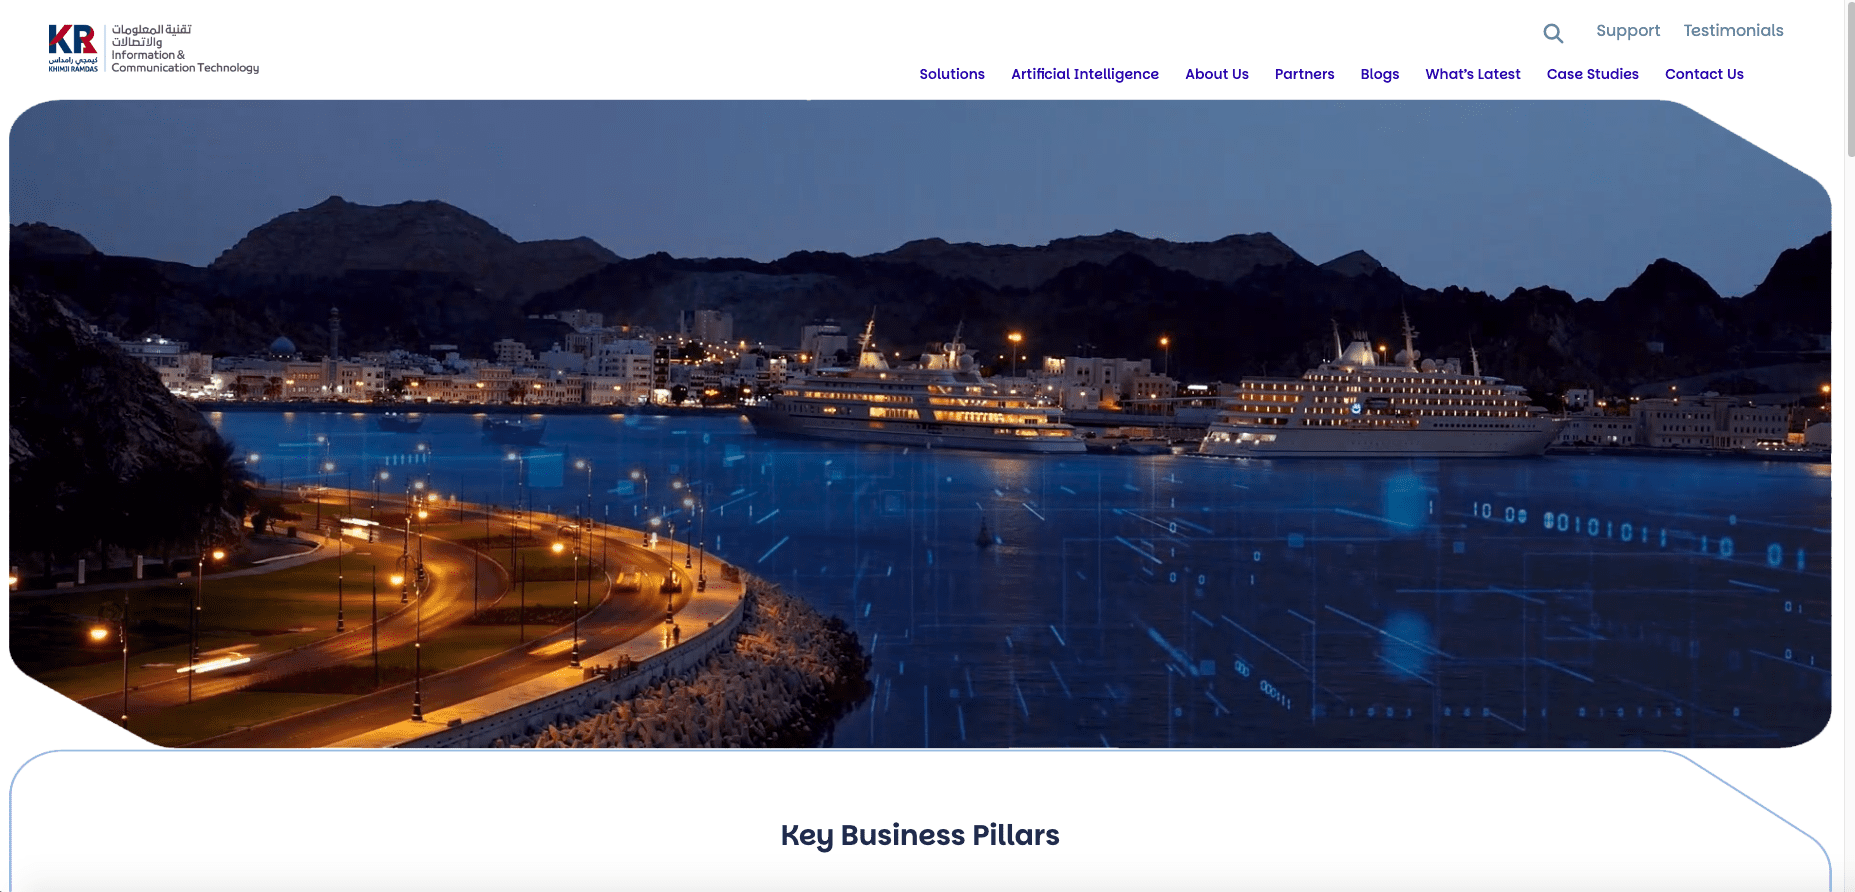The image size is (1855, 892).
Task: Click the vertical scrollbar track below thumb
Action: (x=1850, y=520)
